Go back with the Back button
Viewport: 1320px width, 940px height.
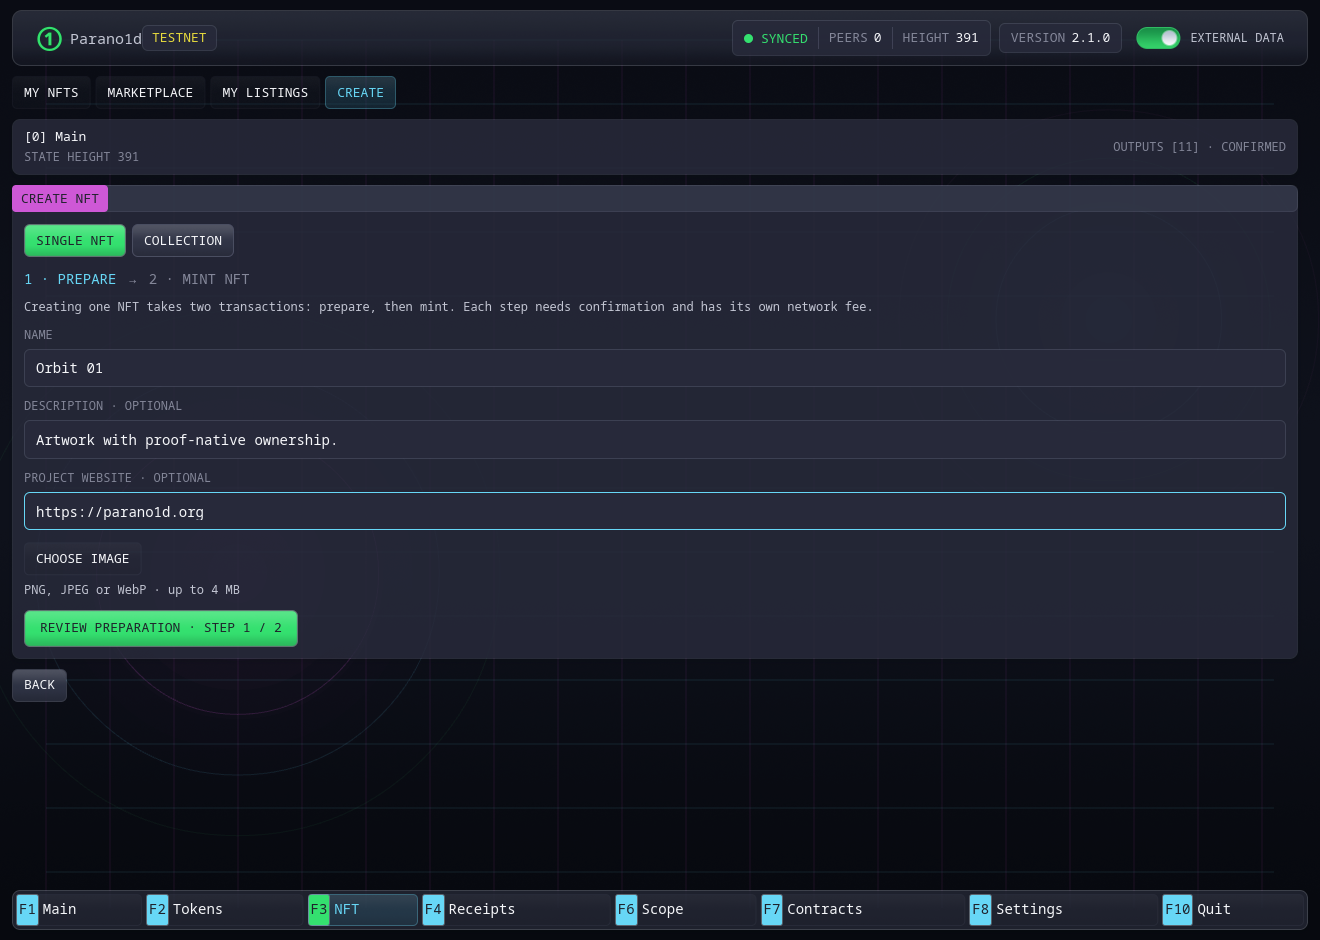[40, 685]
